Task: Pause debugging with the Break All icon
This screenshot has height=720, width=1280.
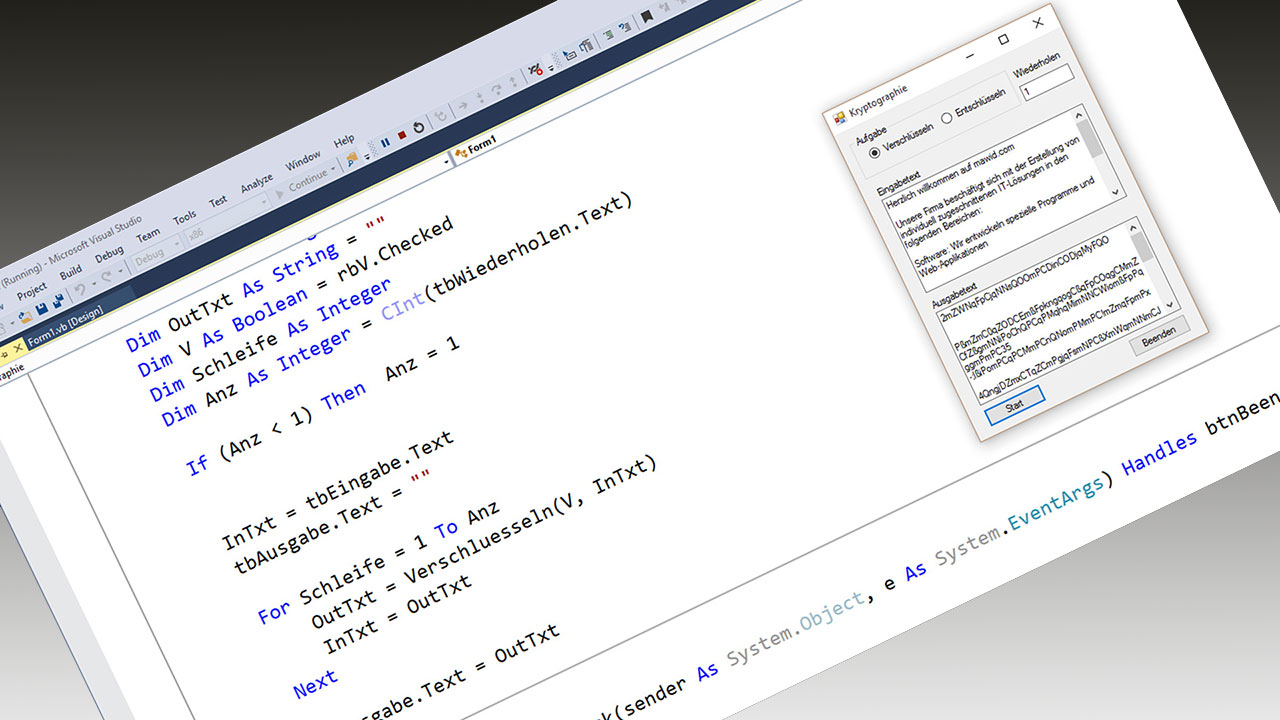Action: pos(385,143)
